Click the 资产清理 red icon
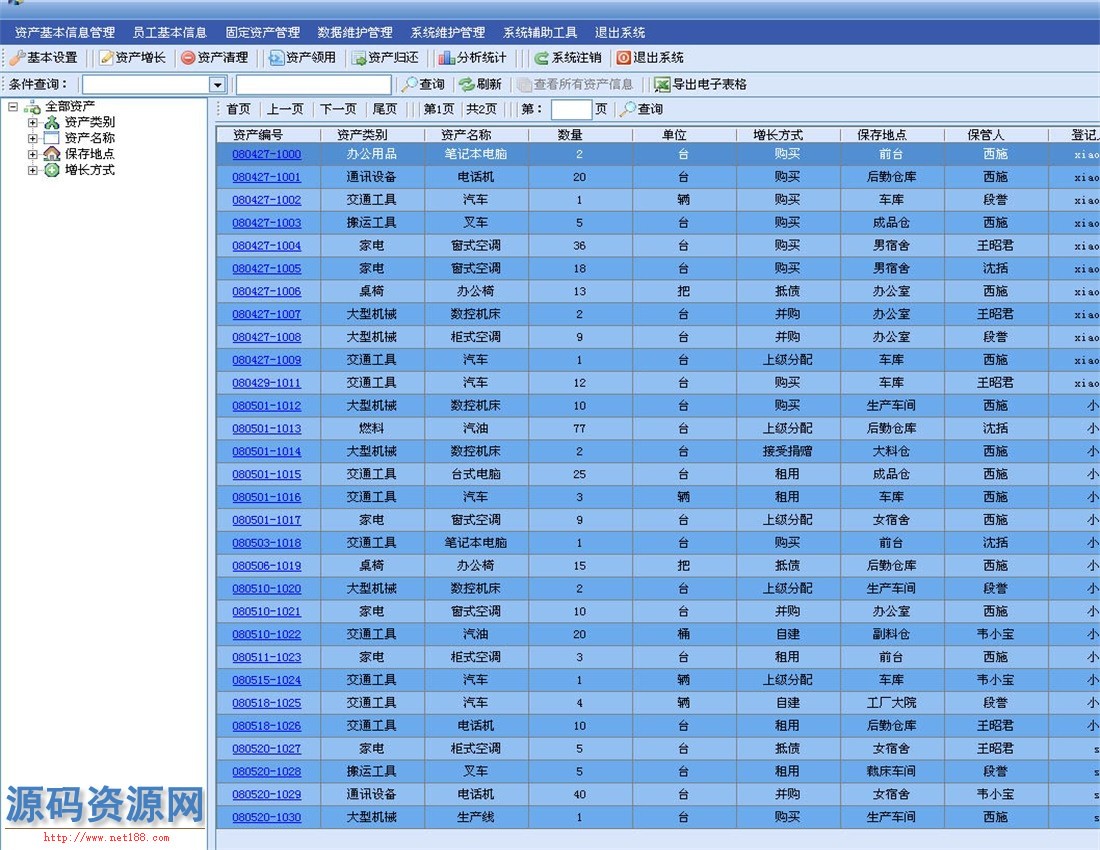The width and height of the screenshot is (1100, 850). point(188,58)
